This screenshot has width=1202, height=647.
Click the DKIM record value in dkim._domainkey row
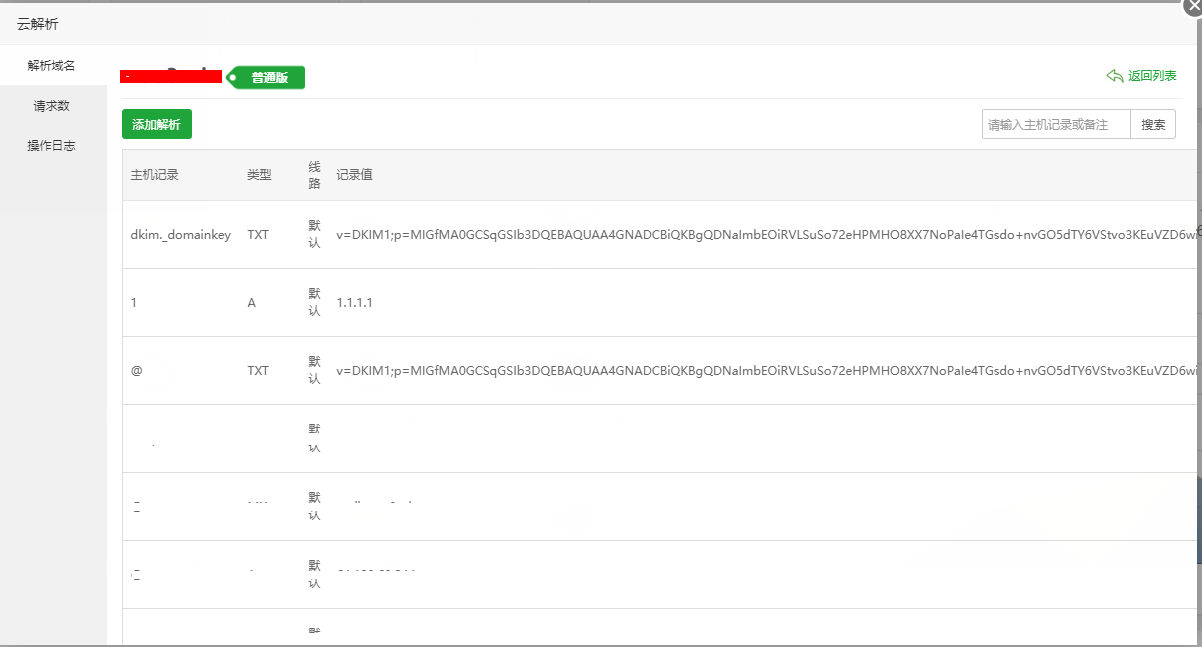pyautogui.click(x=767, y=235)
